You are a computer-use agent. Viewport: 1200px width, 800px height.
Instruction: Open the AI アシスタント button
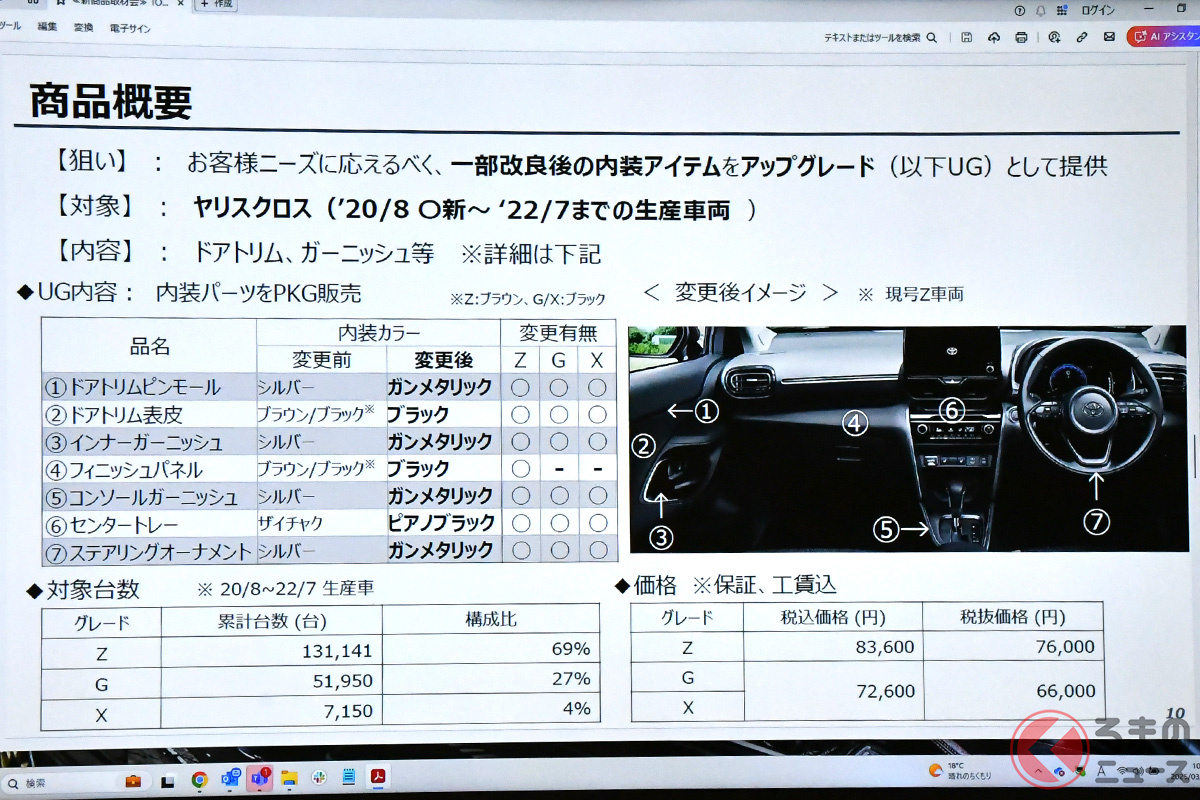1164,36
